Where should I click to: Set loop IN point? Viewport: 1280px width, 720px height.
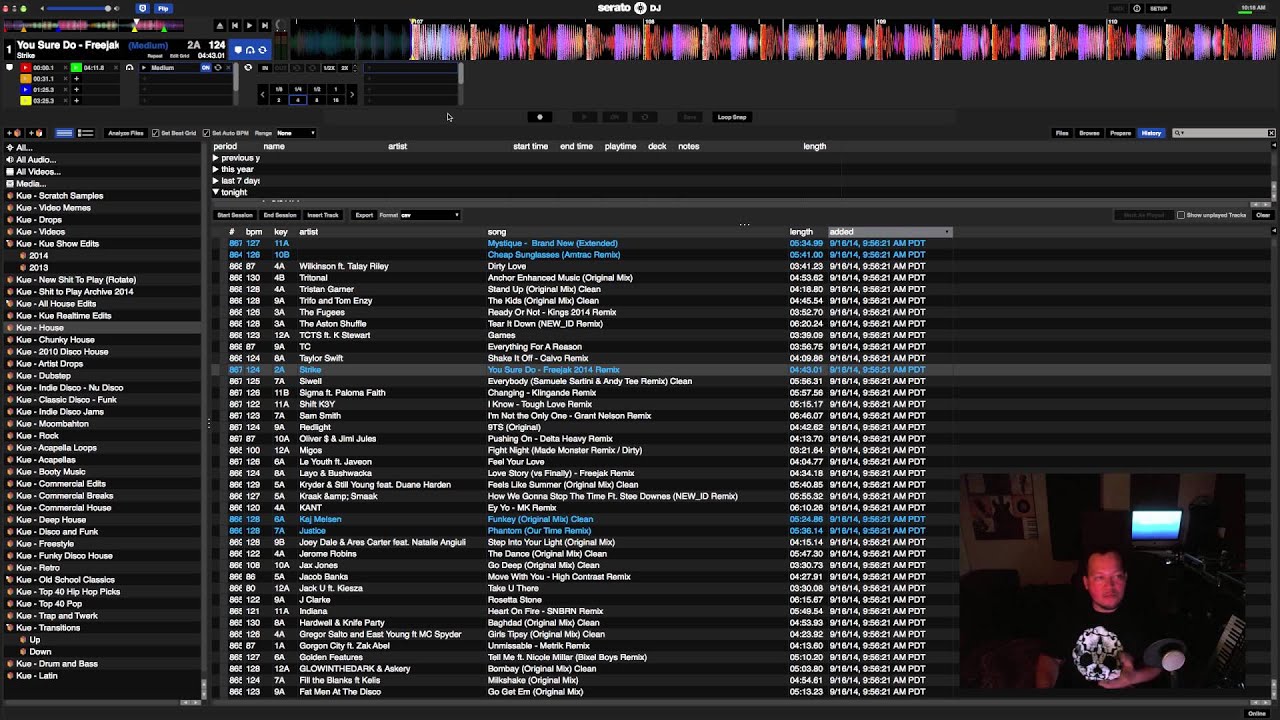click(x=265, y=68)
